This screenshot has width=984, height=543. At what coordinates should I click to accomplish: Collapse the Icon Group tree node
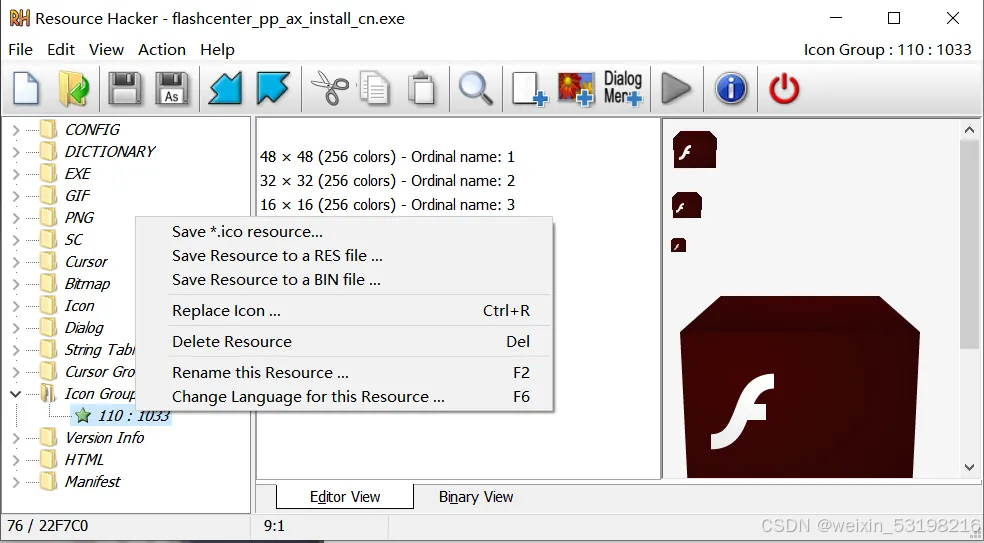click(x=16, y=394)
